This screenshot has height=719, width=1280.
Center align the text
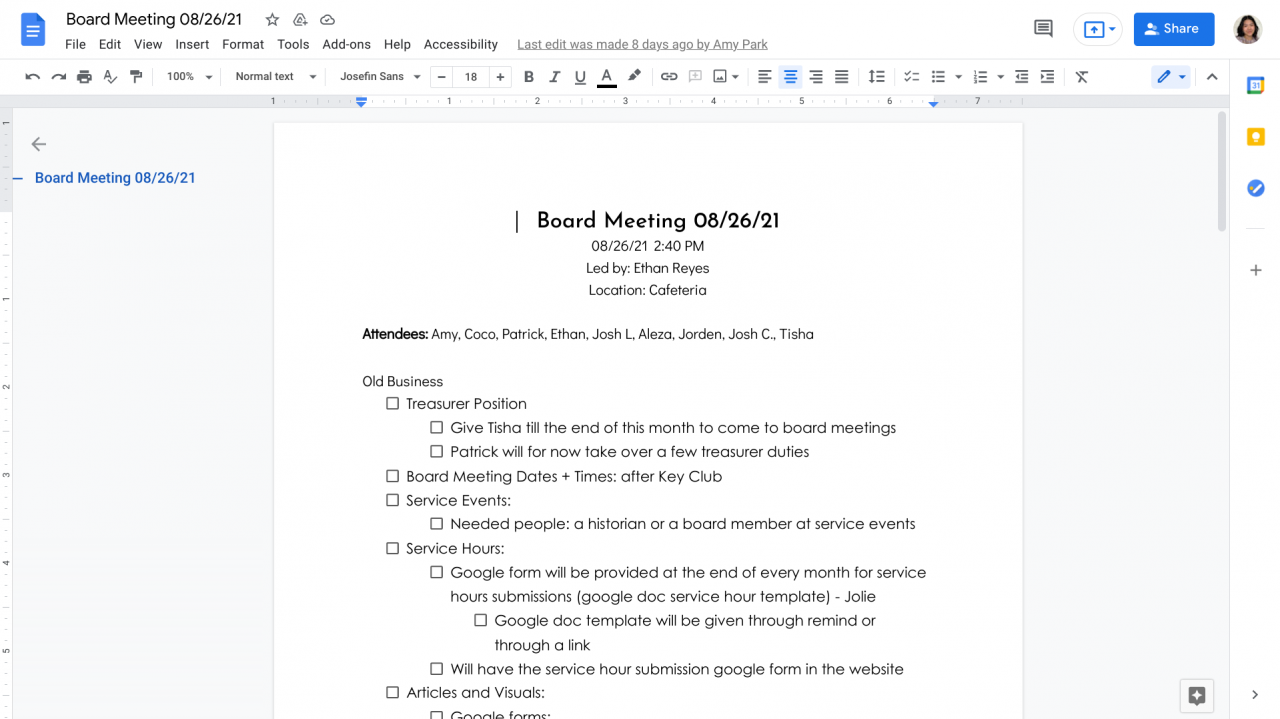[790, 77]
